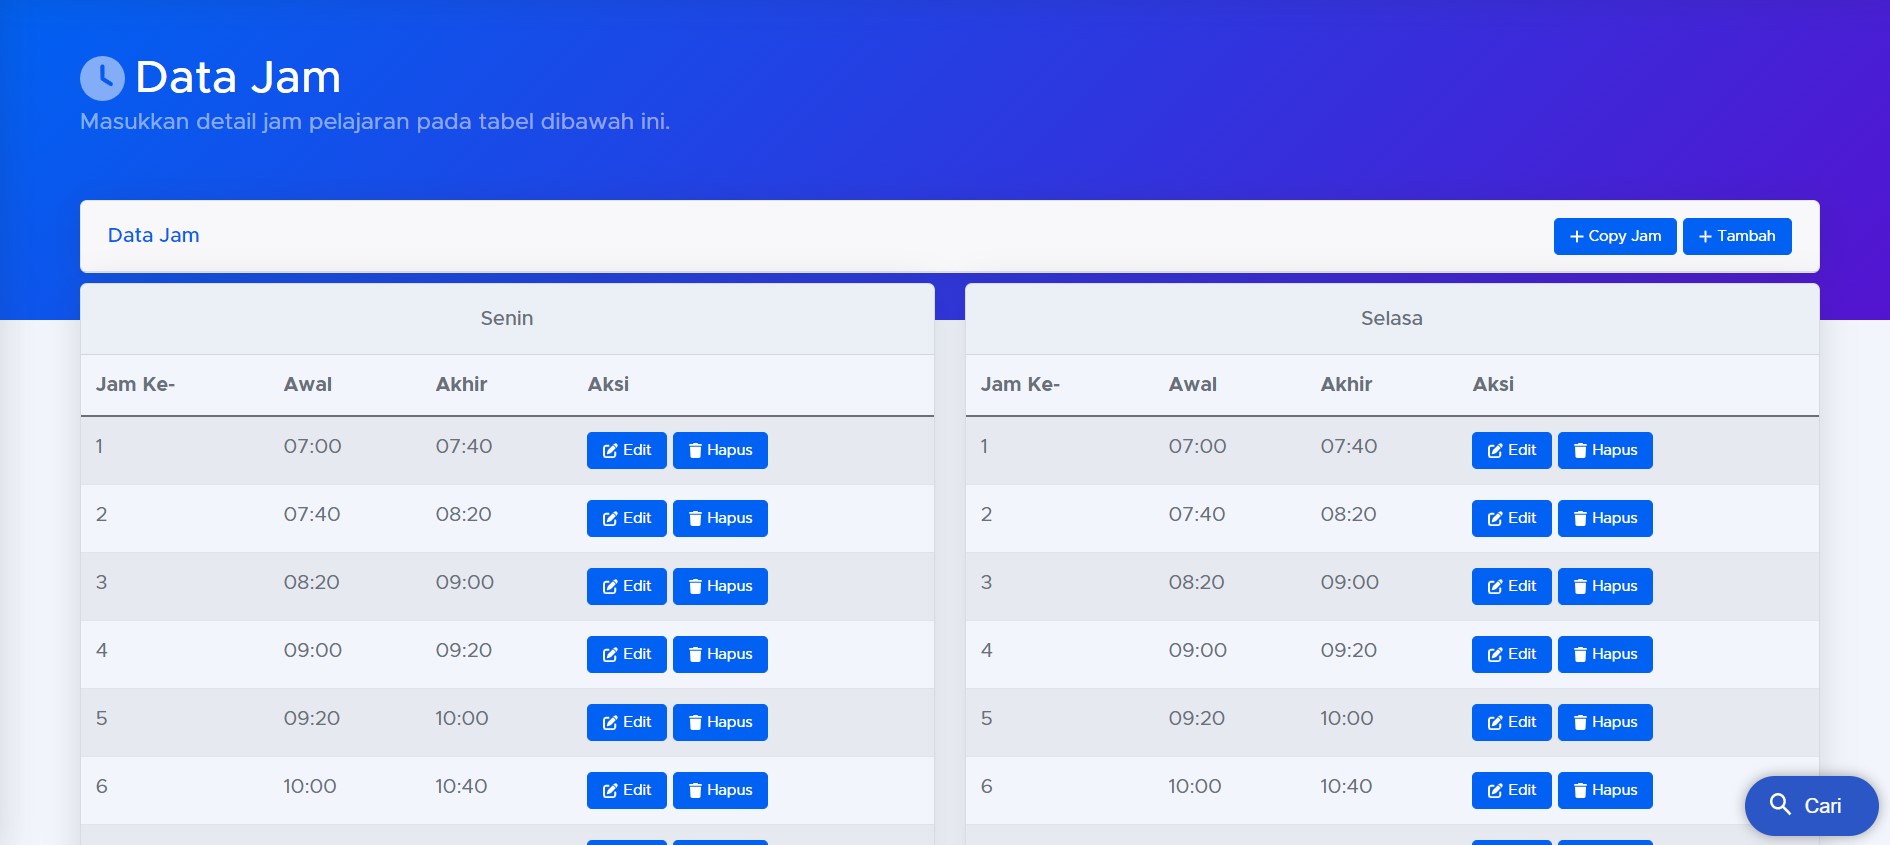Image resolution: width=1890 pixels, height=845 pixels.
Task: Edit Selasa jam ke-6 row
Action: [x=1512, y=790]
